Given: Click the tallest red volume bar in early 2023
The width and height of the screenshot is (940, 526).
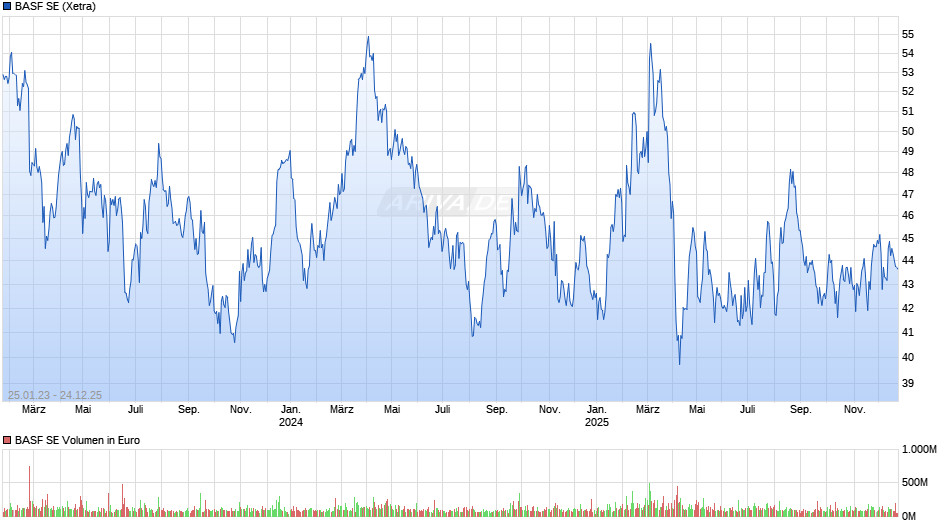Looking at the screenshot, I should pos(29,491).
